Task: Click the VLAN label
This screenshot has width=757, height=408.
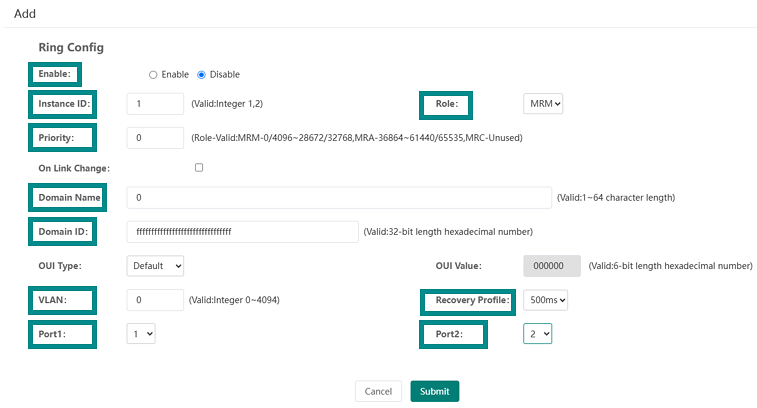Action: coord(53,300)
